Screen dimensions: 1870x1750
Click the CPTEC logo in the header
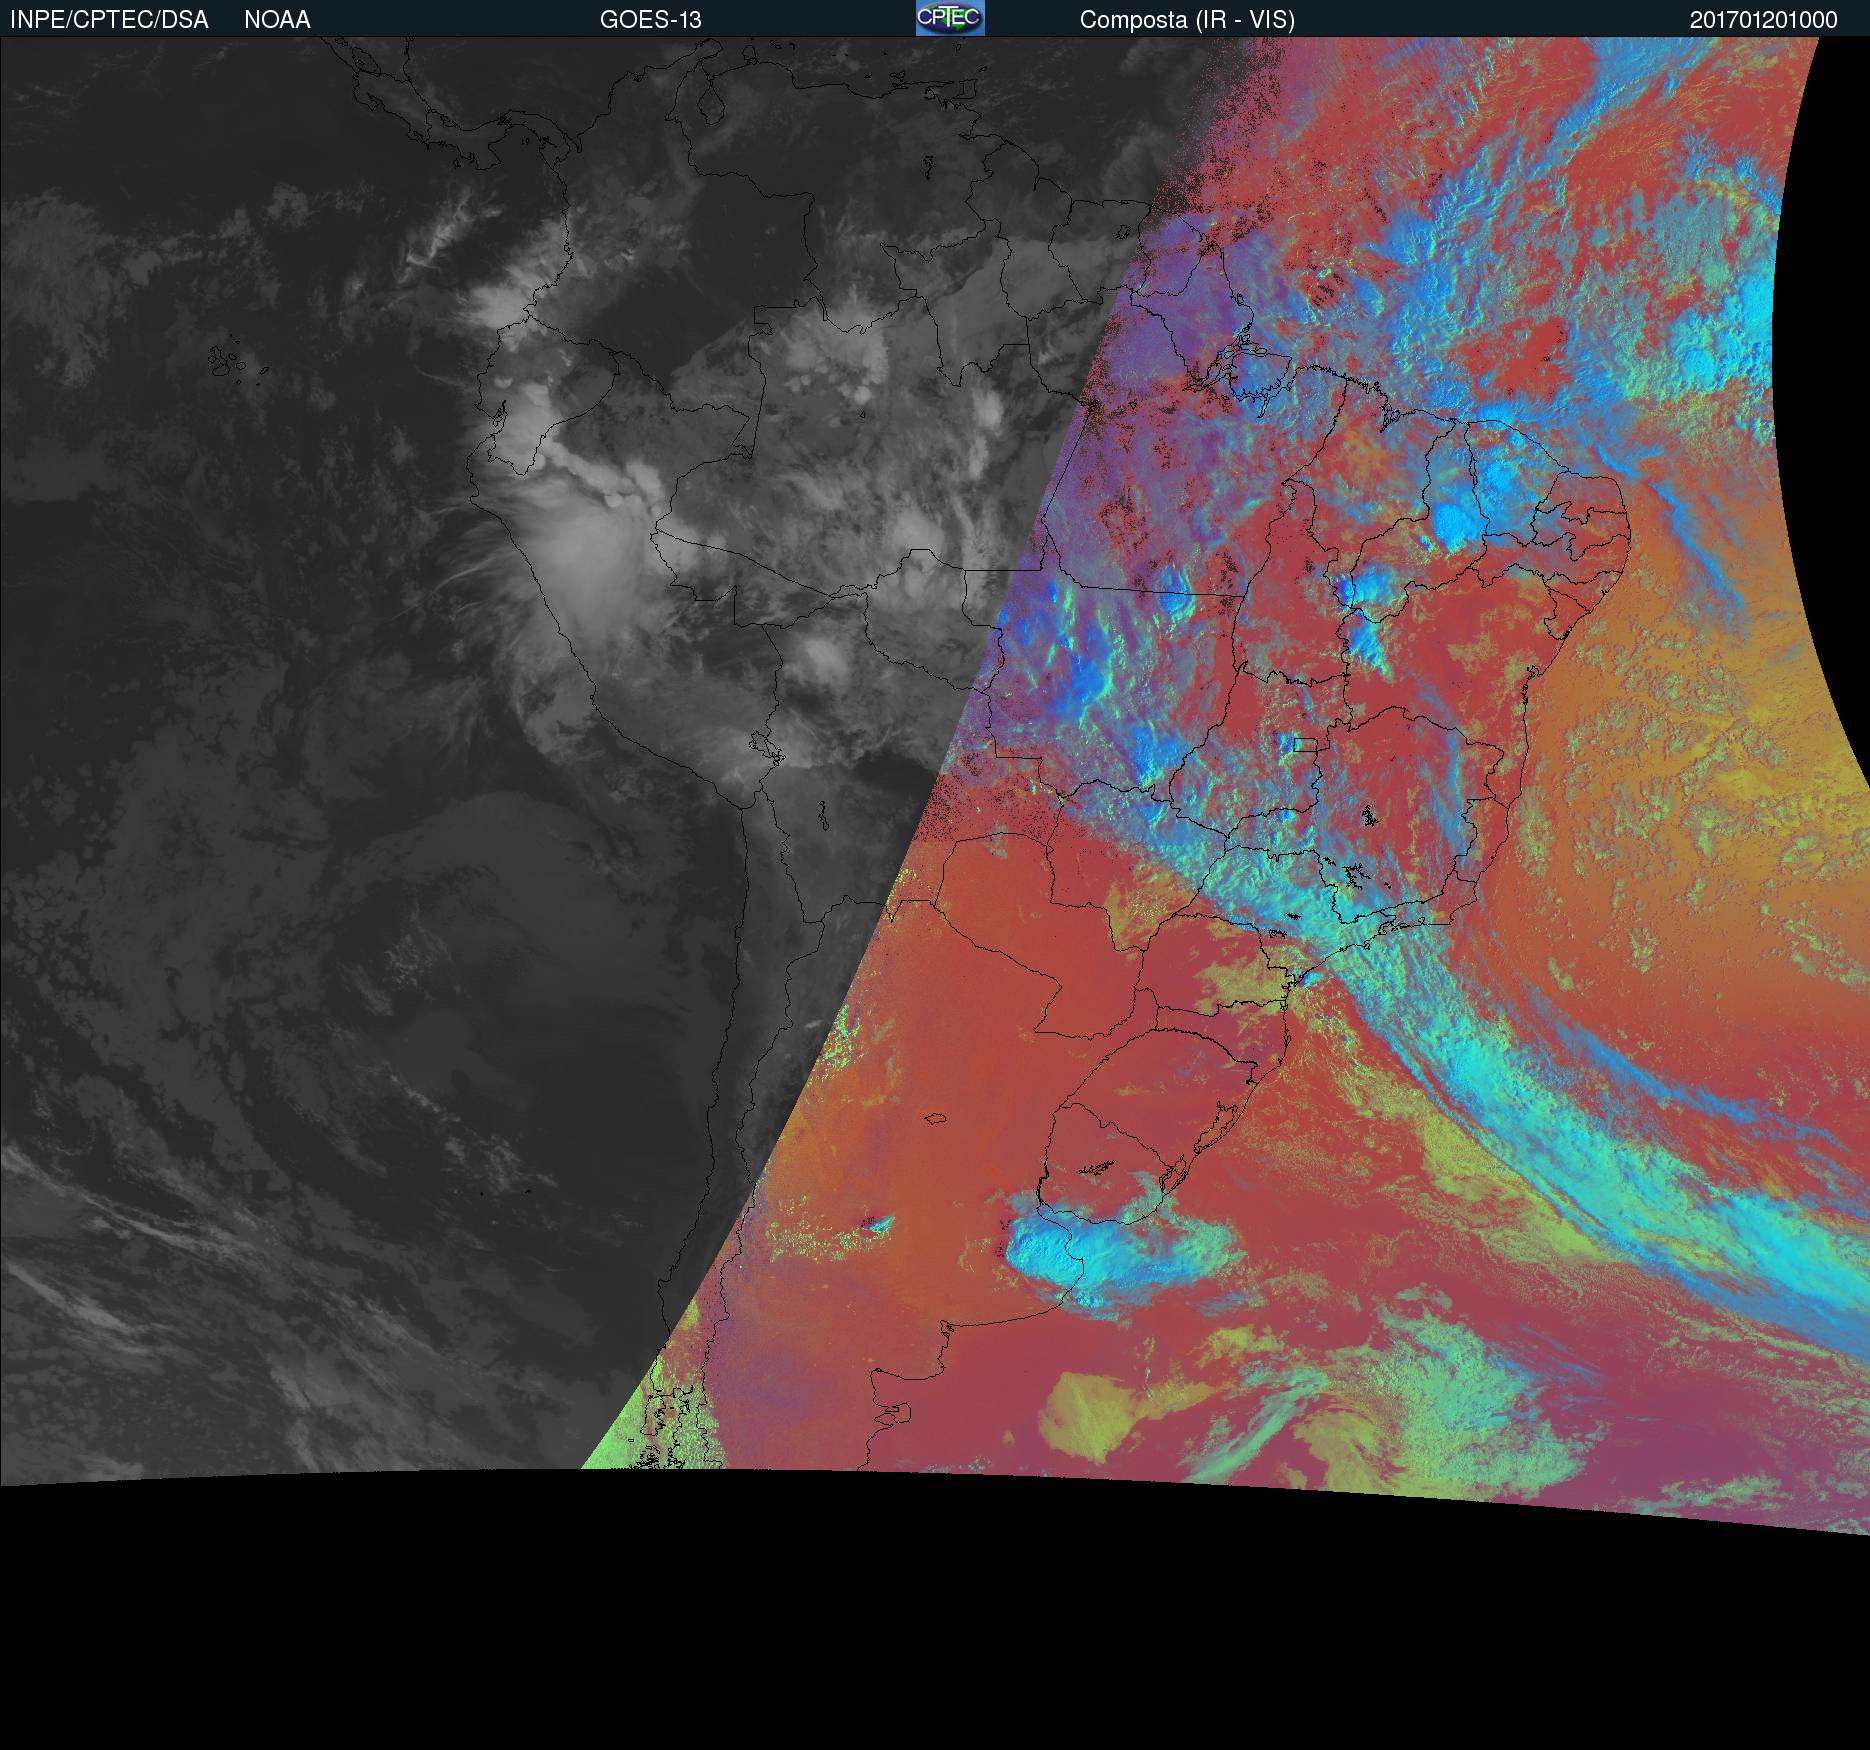click(950, 18)
